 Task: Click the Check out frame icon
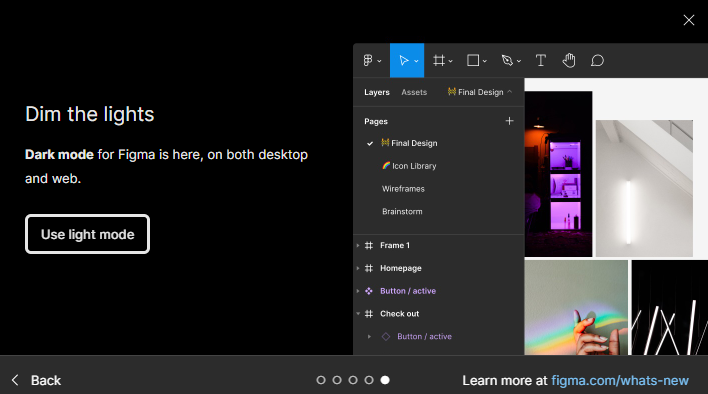click(369, 314)
